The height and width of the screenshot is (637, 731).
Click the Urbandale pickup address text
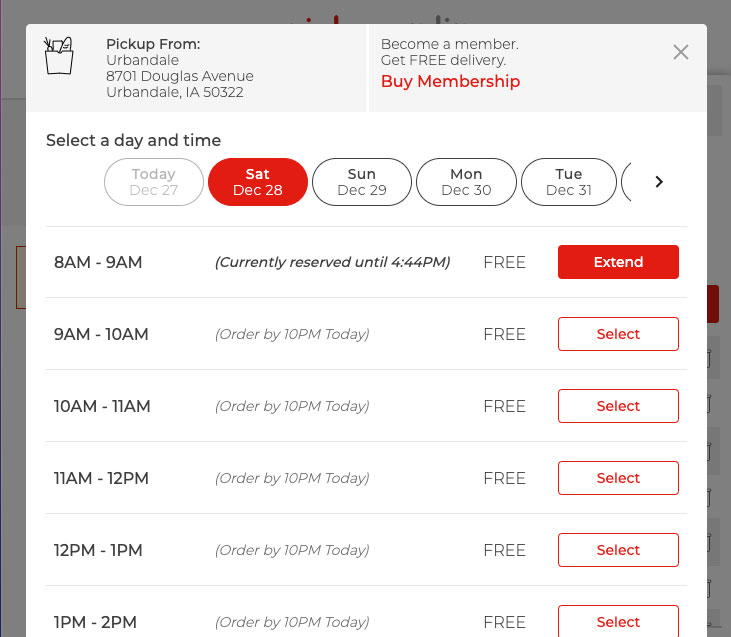[x=179, y=76]
